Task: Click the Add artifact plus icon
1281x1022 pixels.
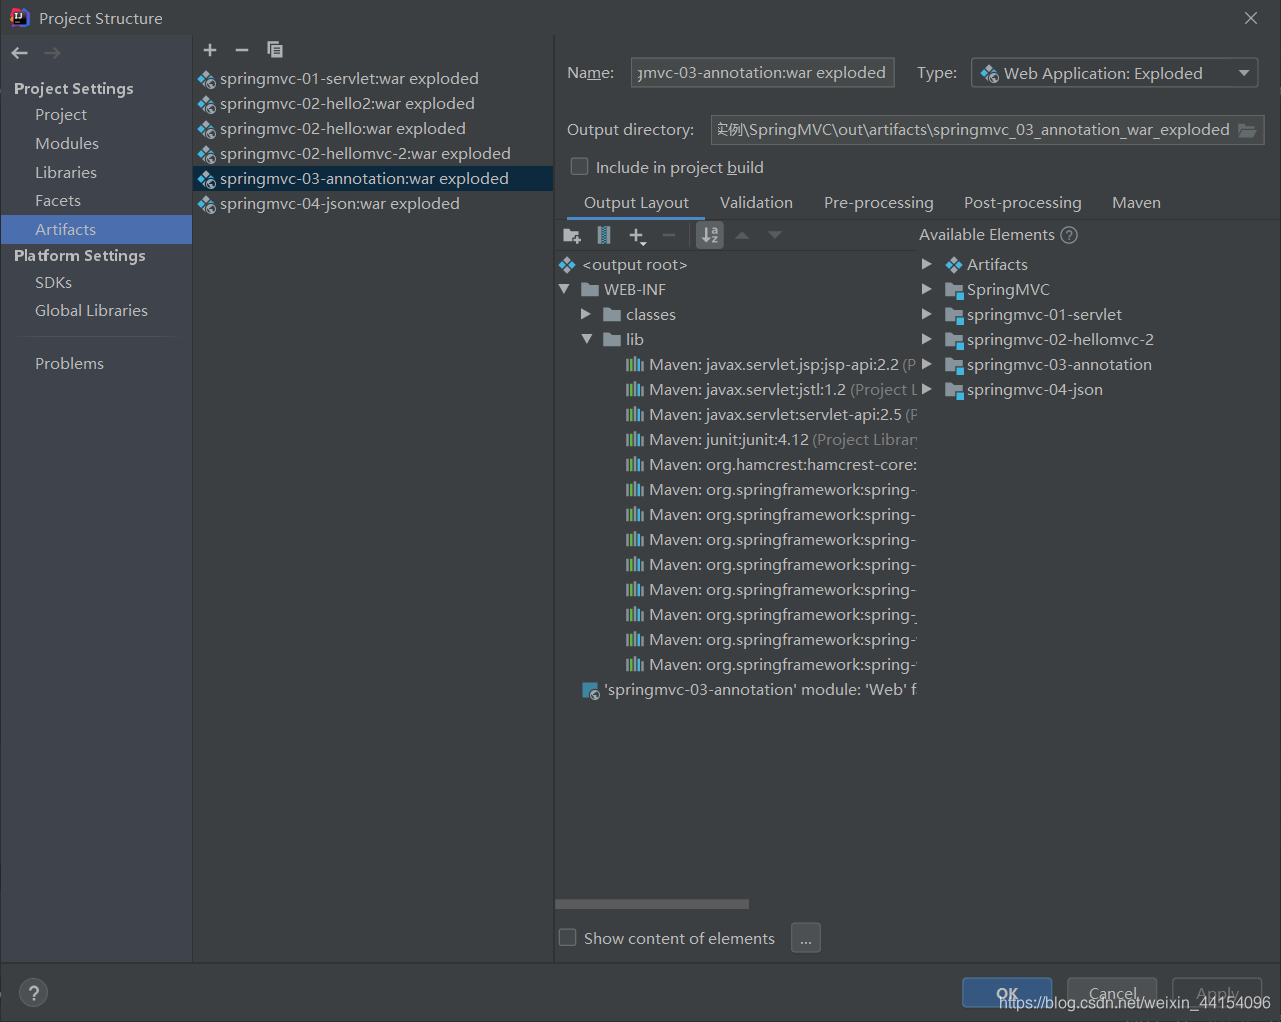Action: [x=210, y=50]
